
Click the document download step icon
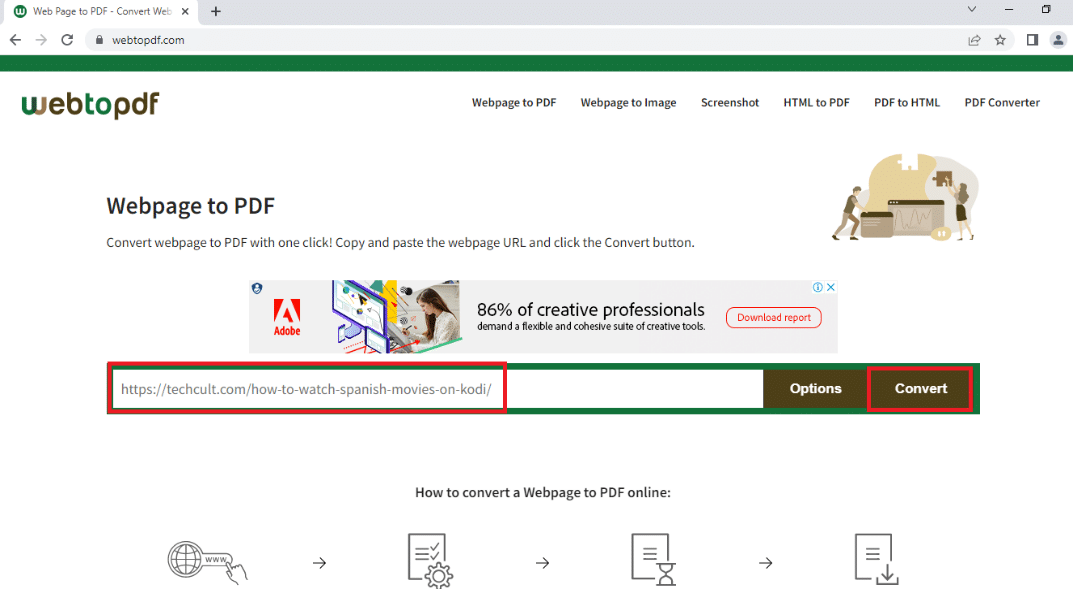click(x=877, y=560)
